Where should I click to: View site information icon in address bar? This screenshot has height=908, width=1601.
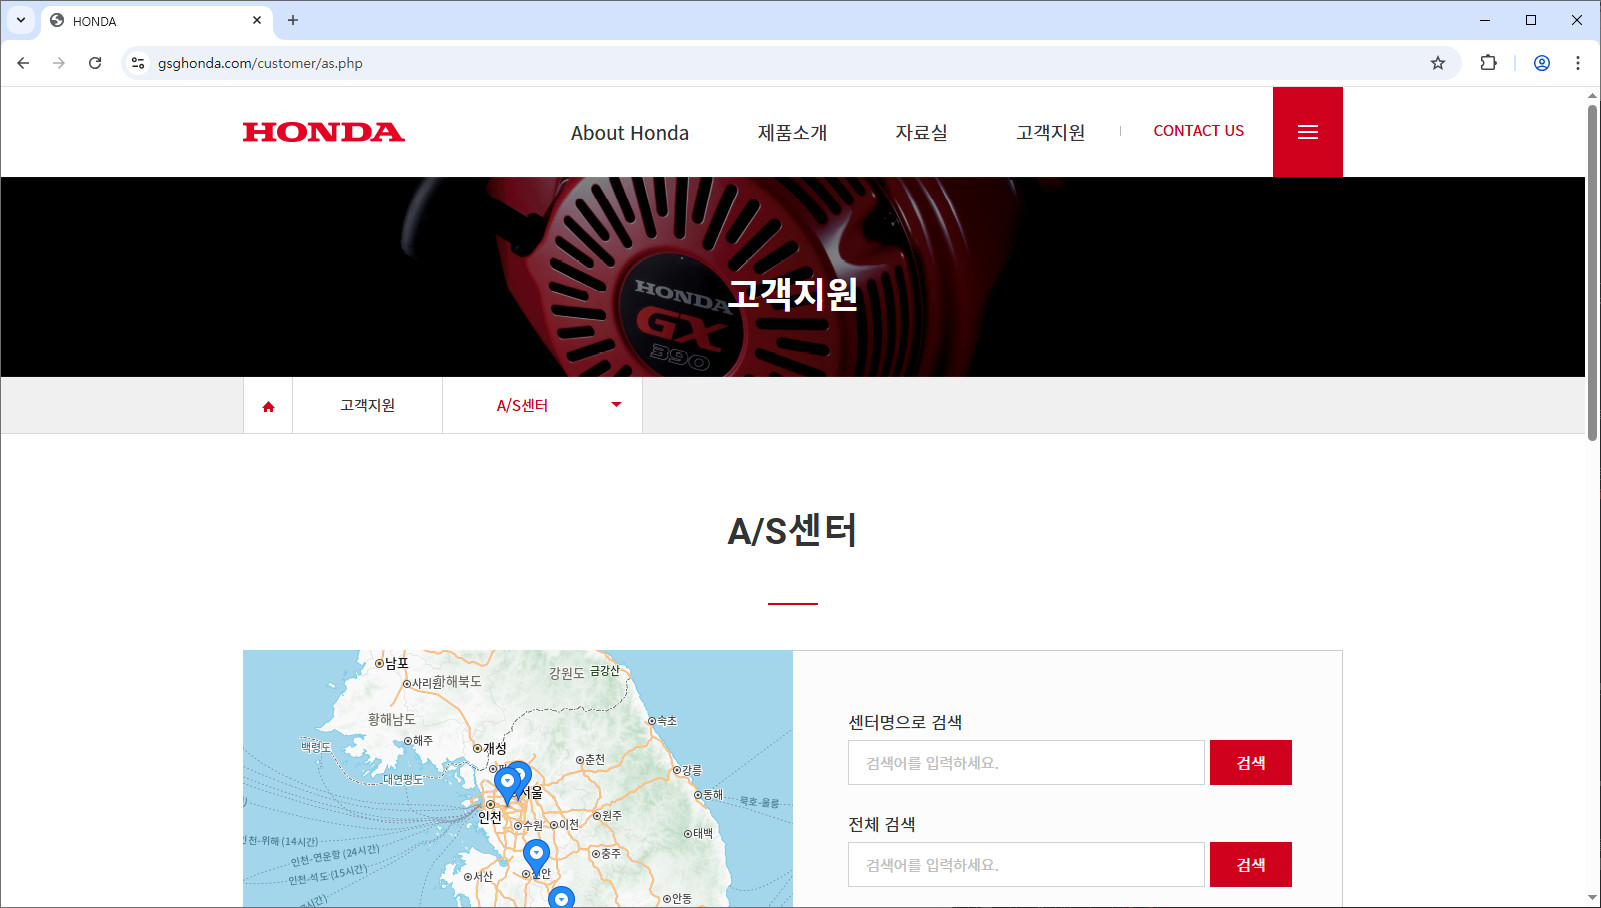pyautogui.click(x=138, y=63)
